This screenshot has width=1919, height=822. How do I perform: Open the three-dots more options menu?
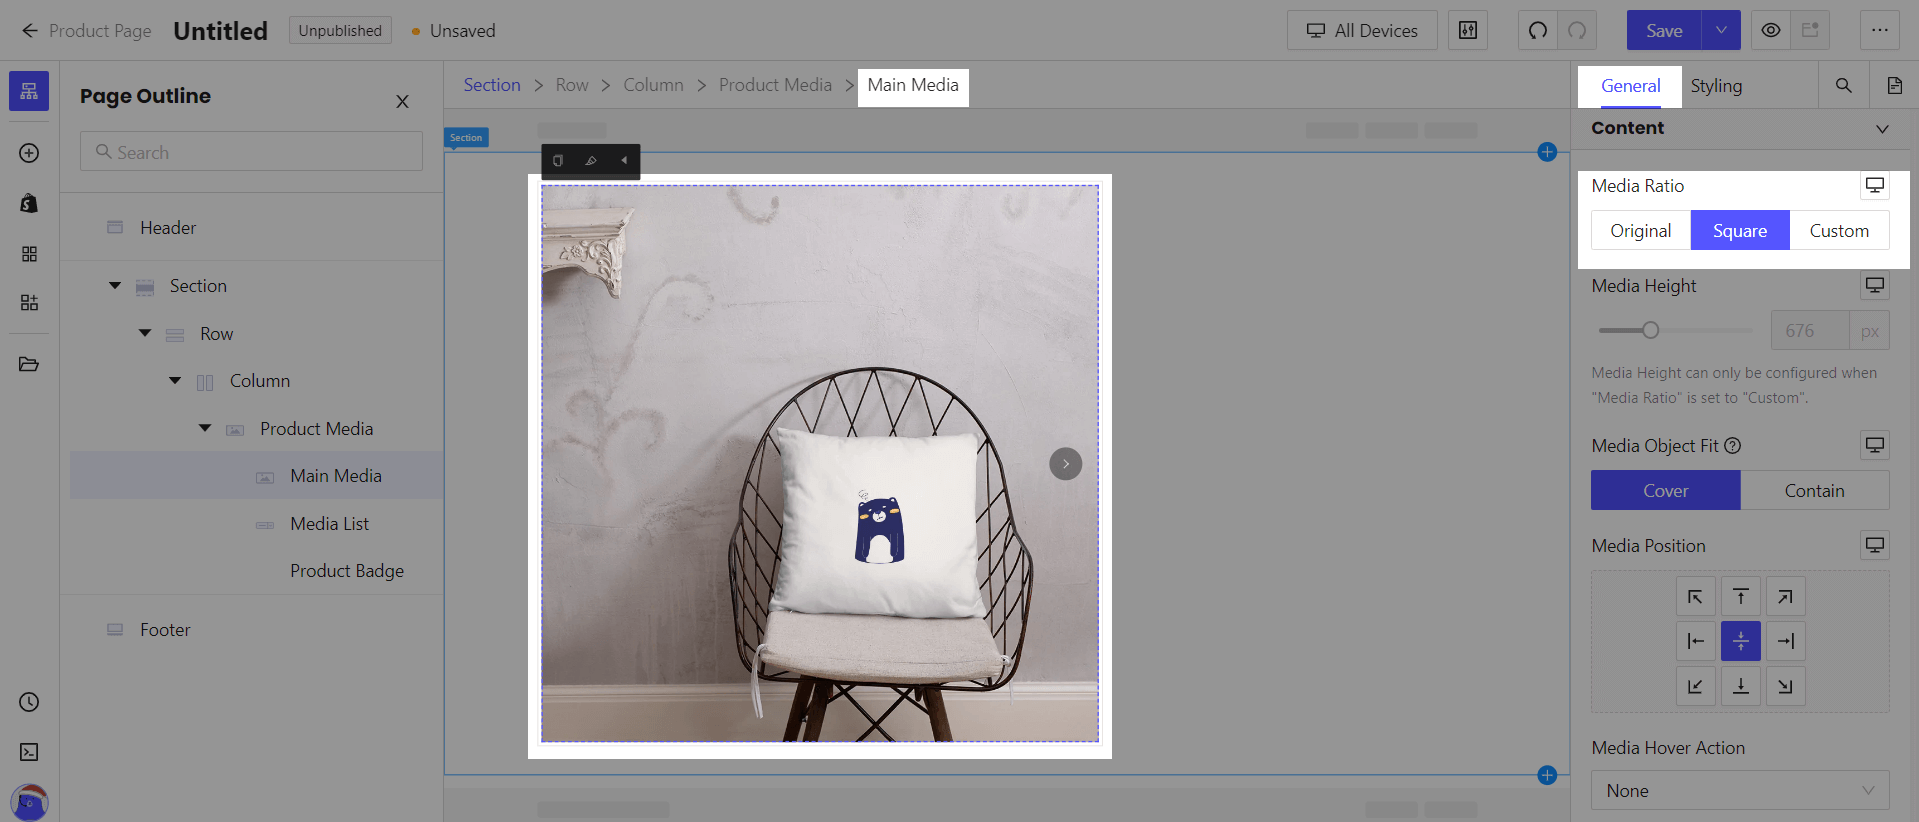tap(1880, 30)
